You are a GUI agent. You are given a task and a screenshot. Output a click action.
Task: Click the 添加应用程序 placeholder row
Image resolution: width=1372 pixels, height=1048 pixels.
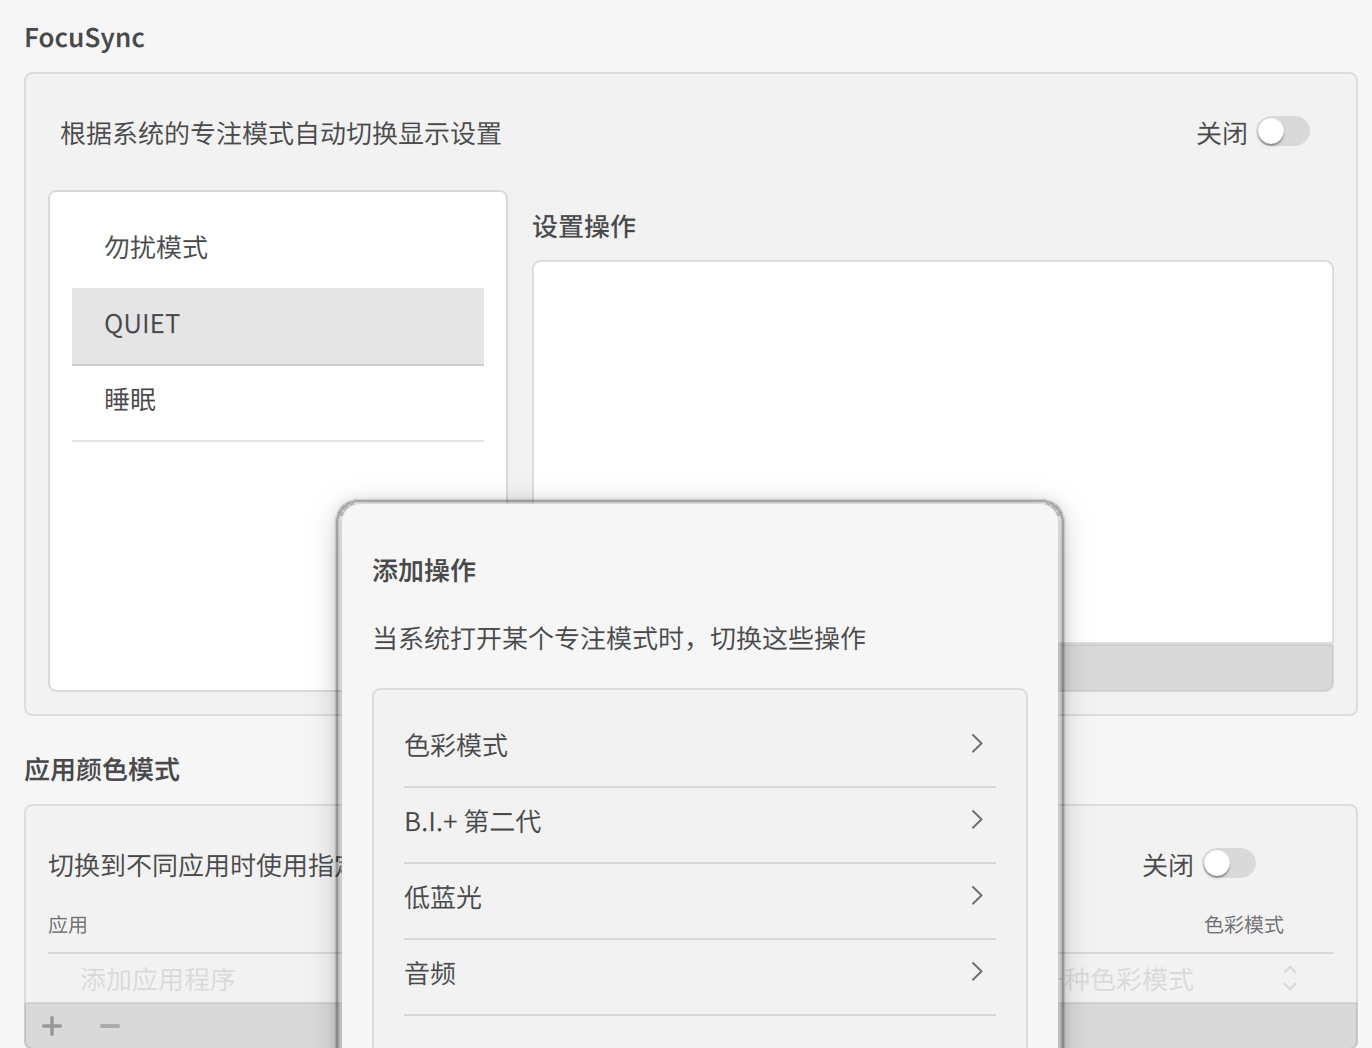[158, 980]
